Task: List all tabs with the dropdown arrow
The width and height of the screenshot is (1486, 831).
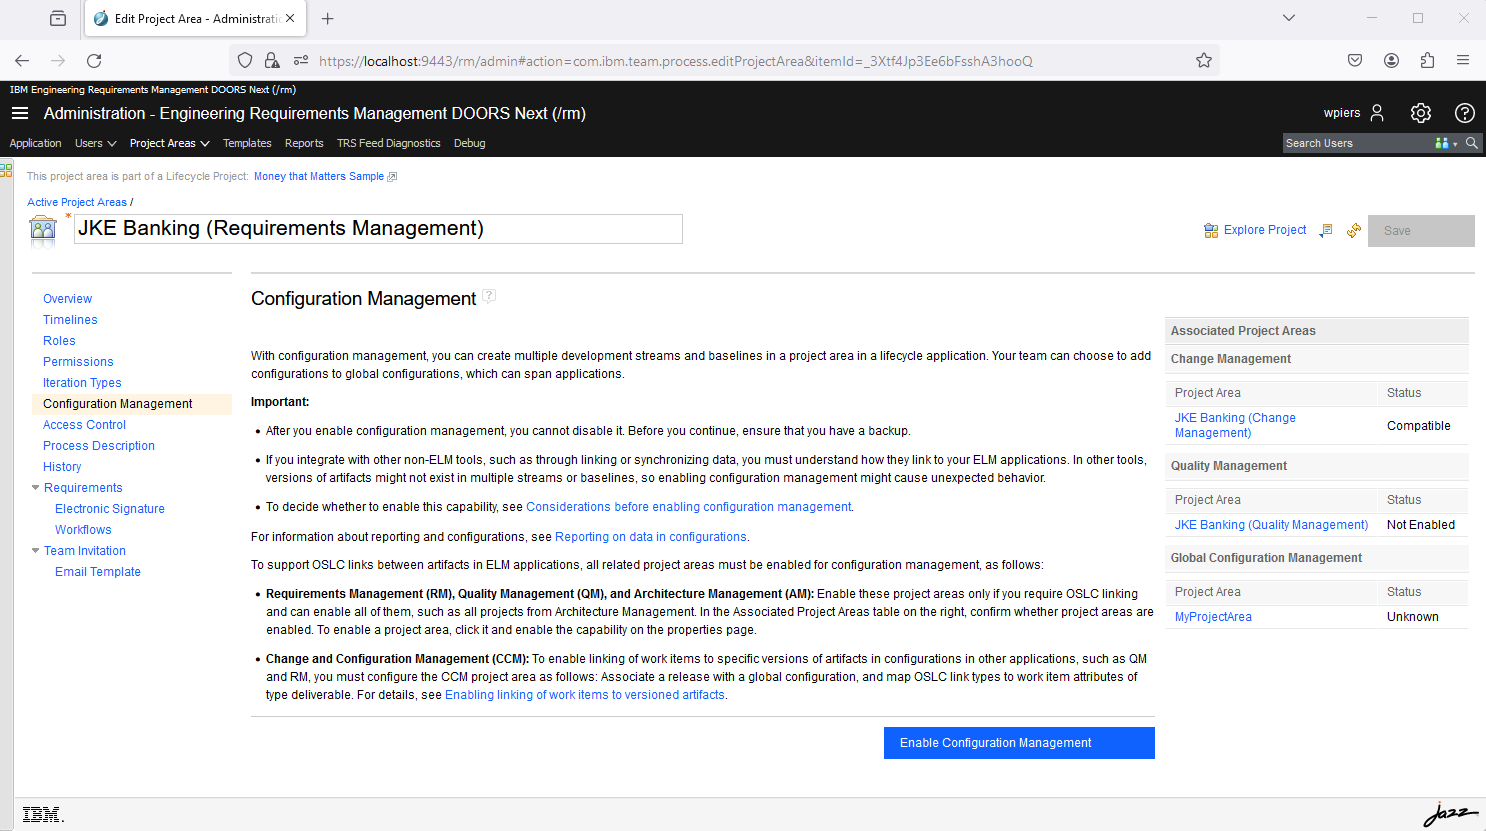Action: (1289, 18)
